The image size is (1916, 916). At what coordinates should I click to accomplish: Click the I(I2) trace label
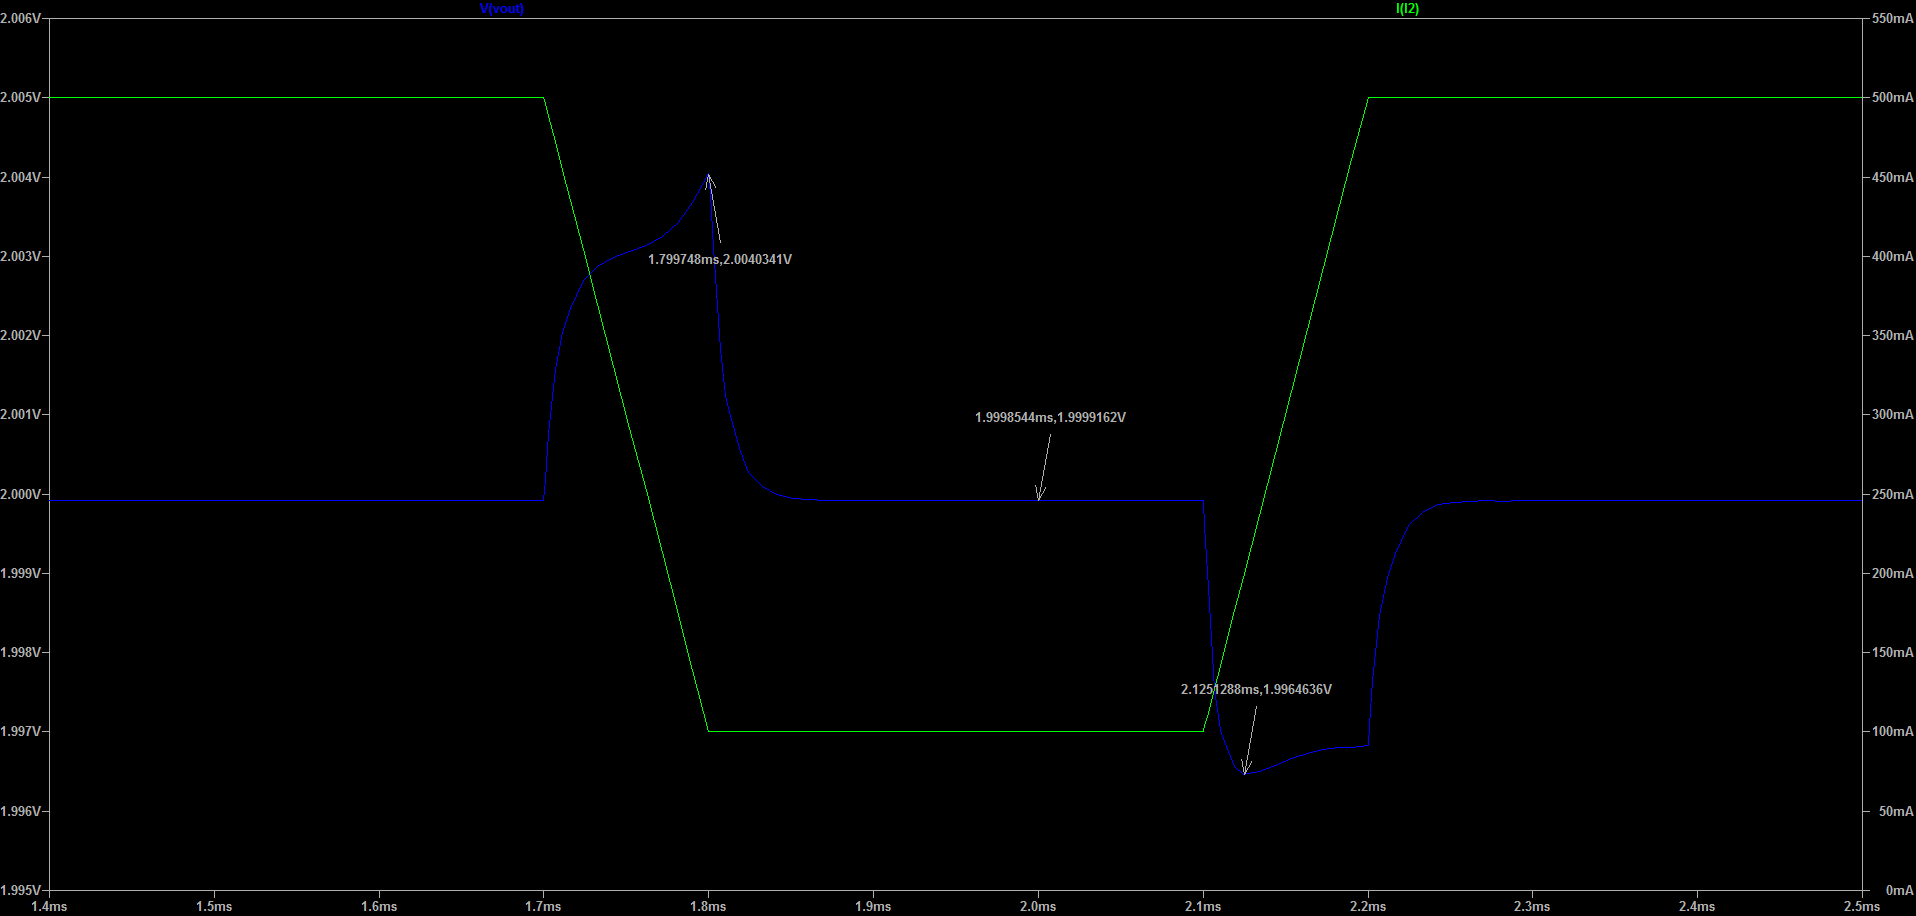point(1407,9)
